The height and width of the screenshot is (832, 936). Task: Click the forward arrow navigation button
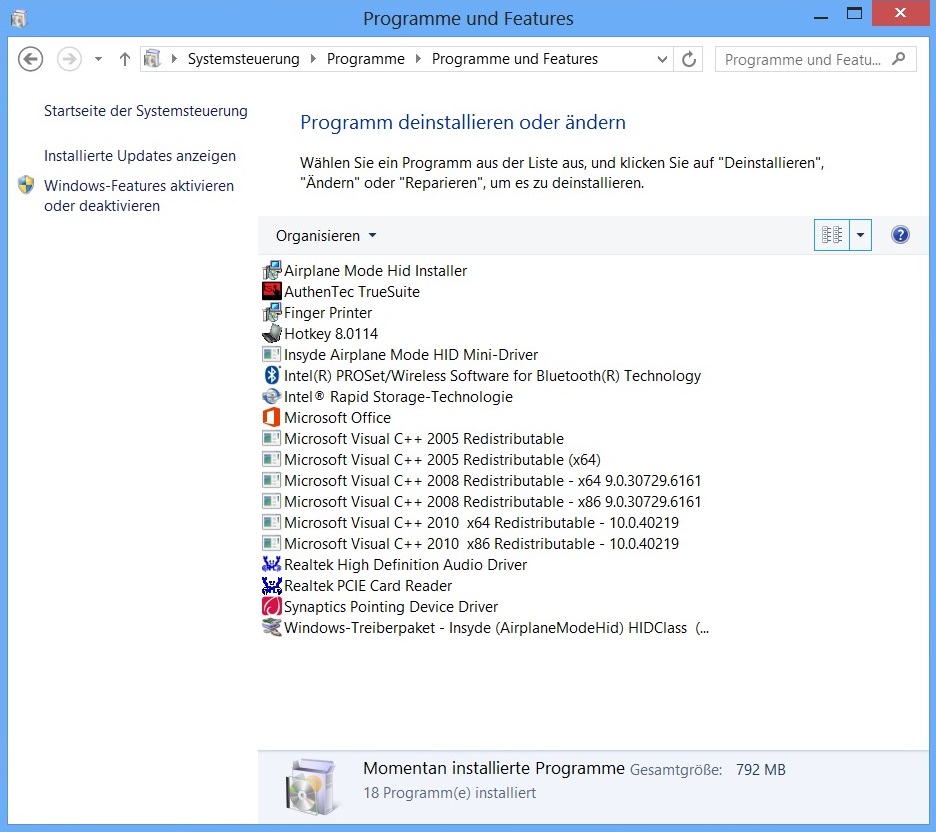[x=69, y=59]
